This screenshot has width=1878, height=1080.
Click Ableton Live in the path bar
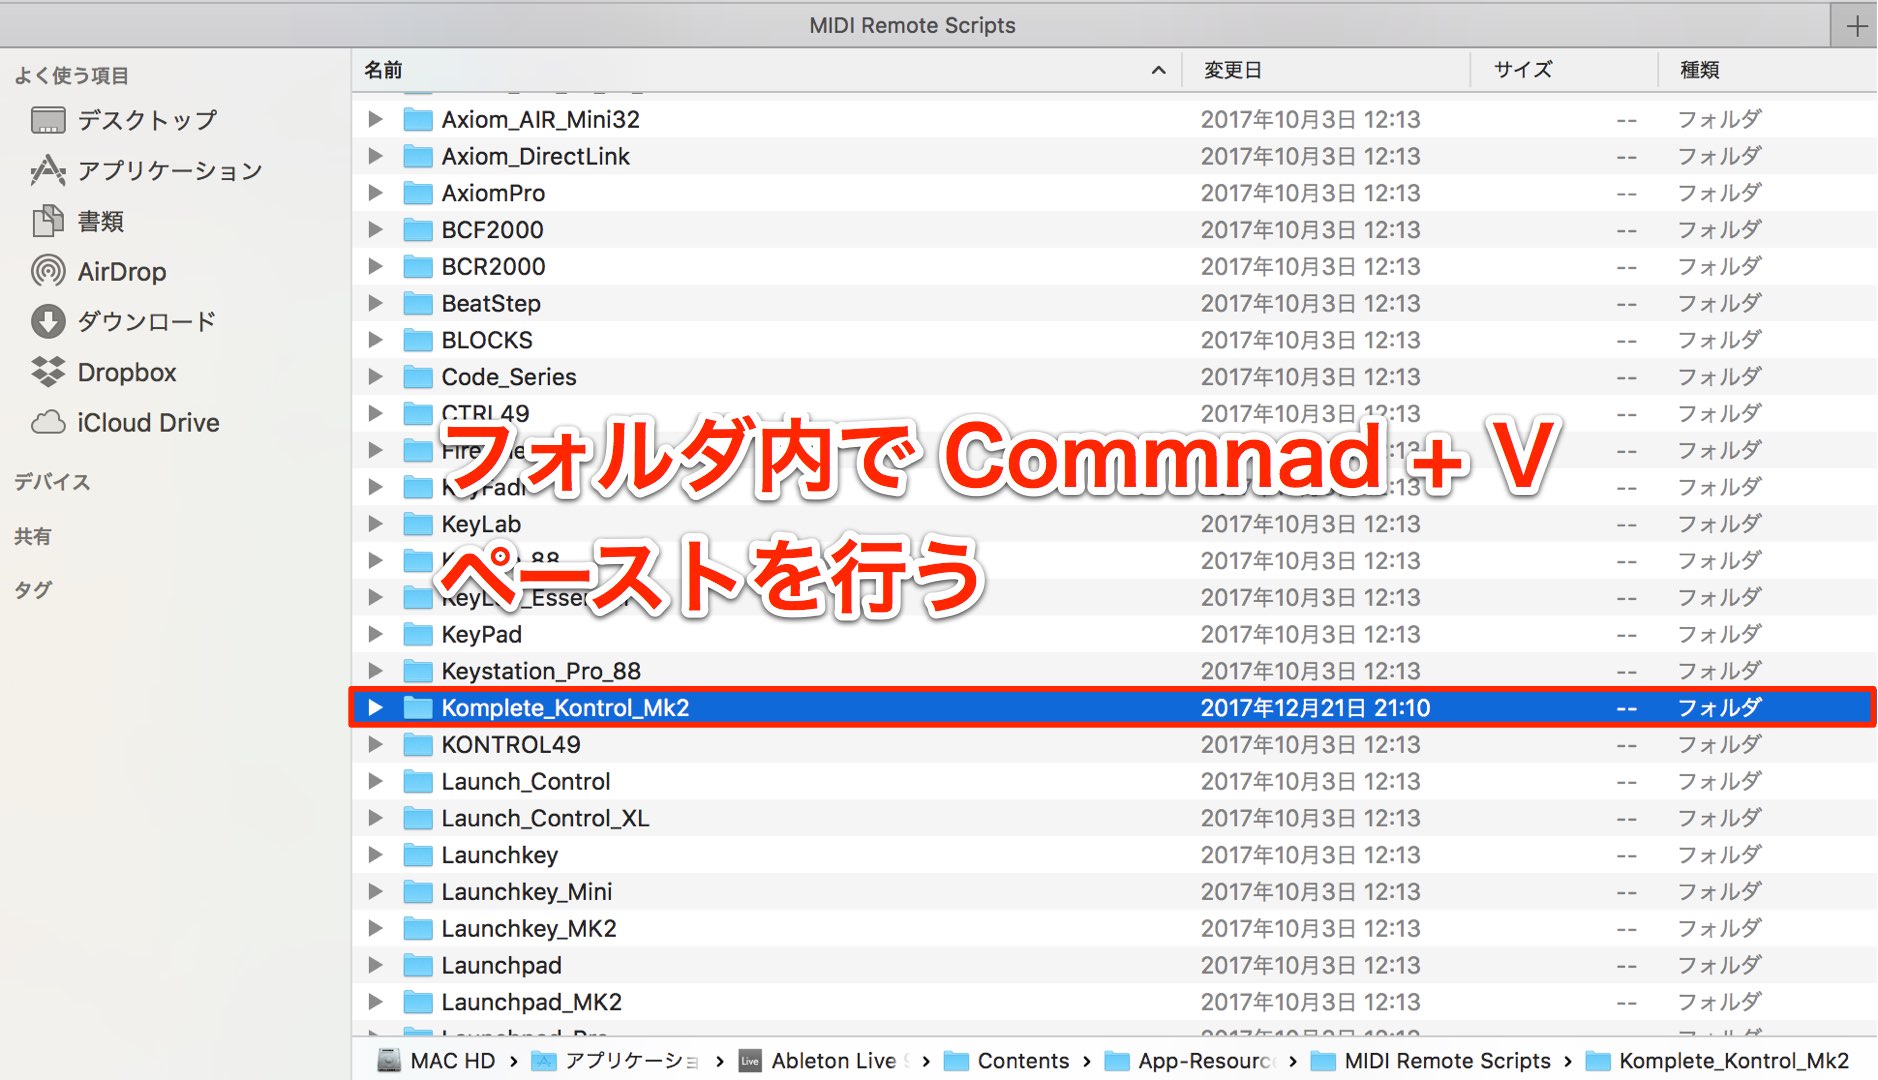(x=823, y=1061)
